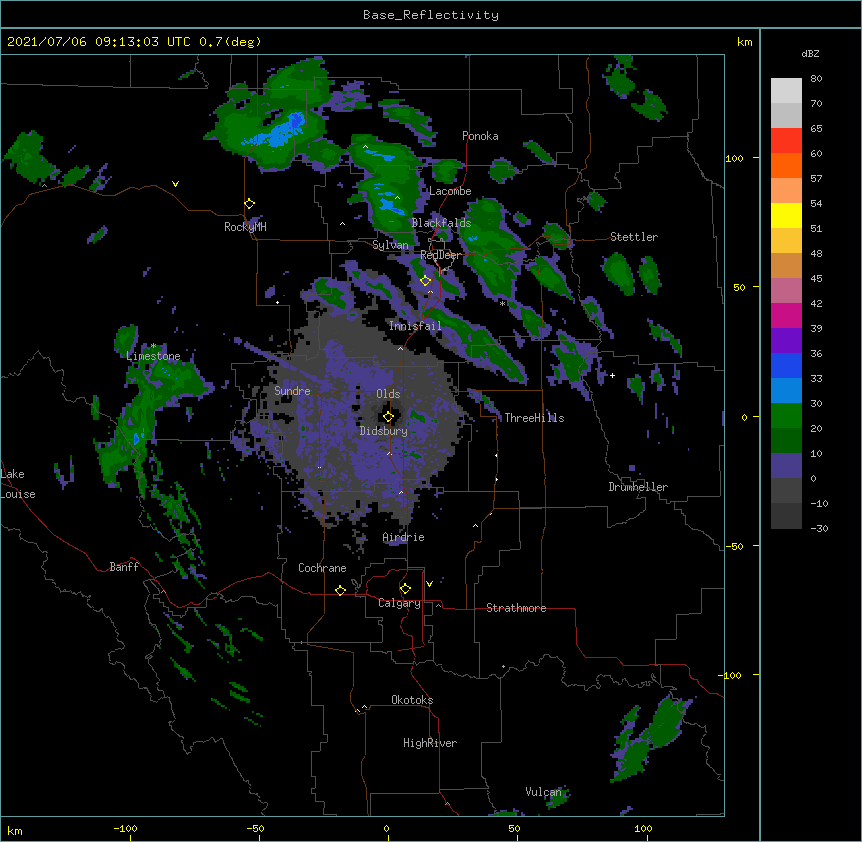Click the ThreeHills label
This screenshot has width=862, height=842.
point(534,418)
